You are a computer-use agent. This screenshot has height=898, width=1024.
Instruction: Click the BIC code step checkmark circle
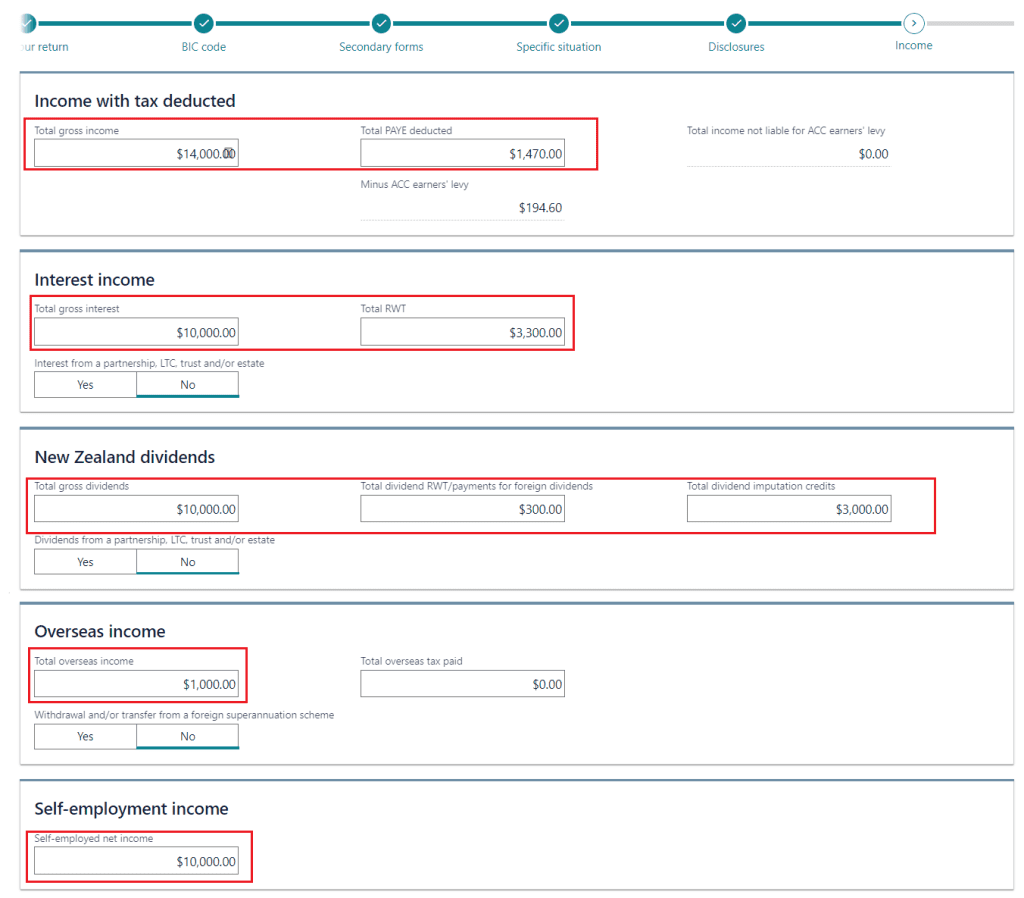coord(204,24)
